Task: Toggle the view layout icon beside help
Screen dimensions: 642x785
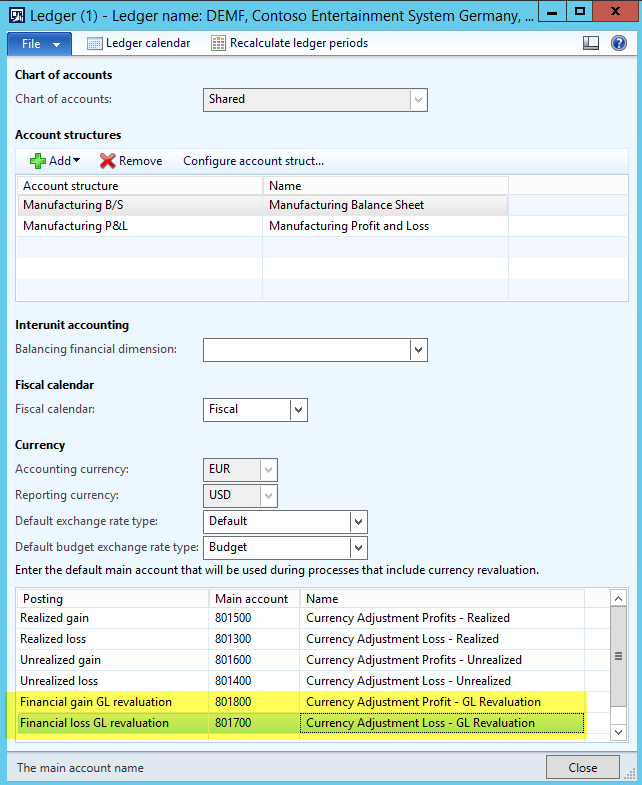Action: point(591,44)
